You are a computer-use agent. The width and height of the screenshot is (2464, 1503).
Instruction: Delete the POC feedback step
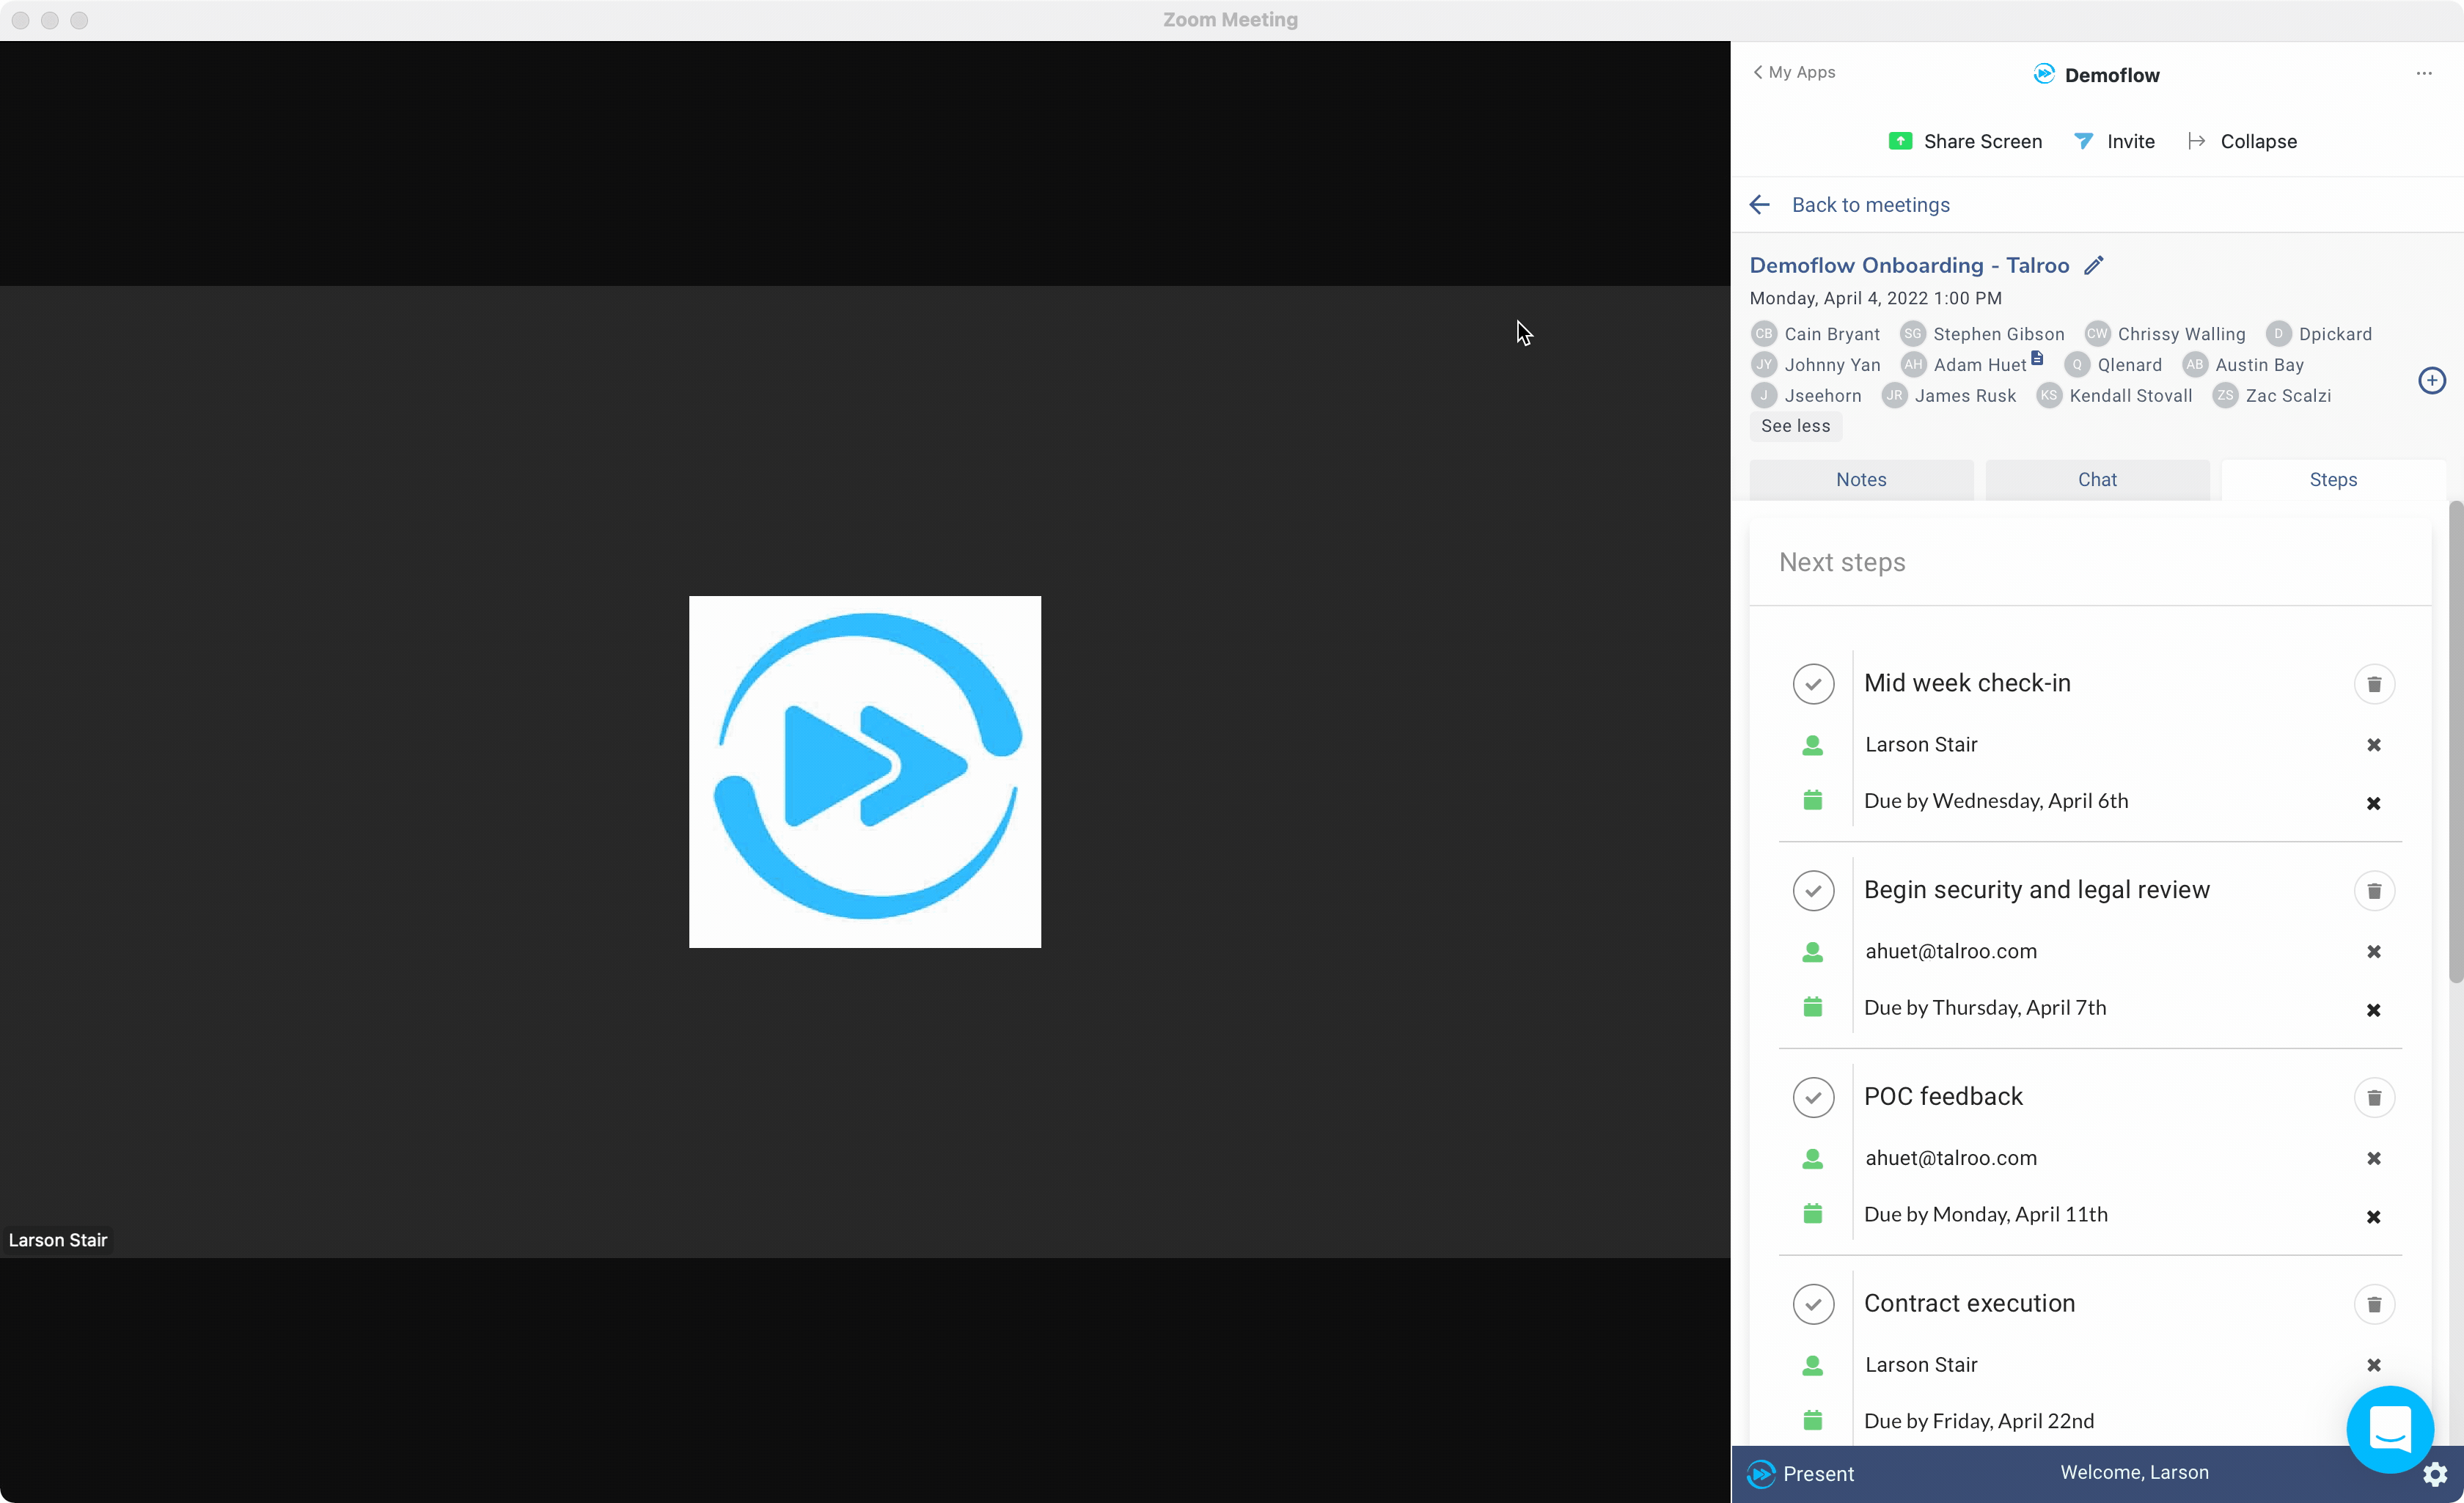pyautogui.click(x=2374, y=1097)
